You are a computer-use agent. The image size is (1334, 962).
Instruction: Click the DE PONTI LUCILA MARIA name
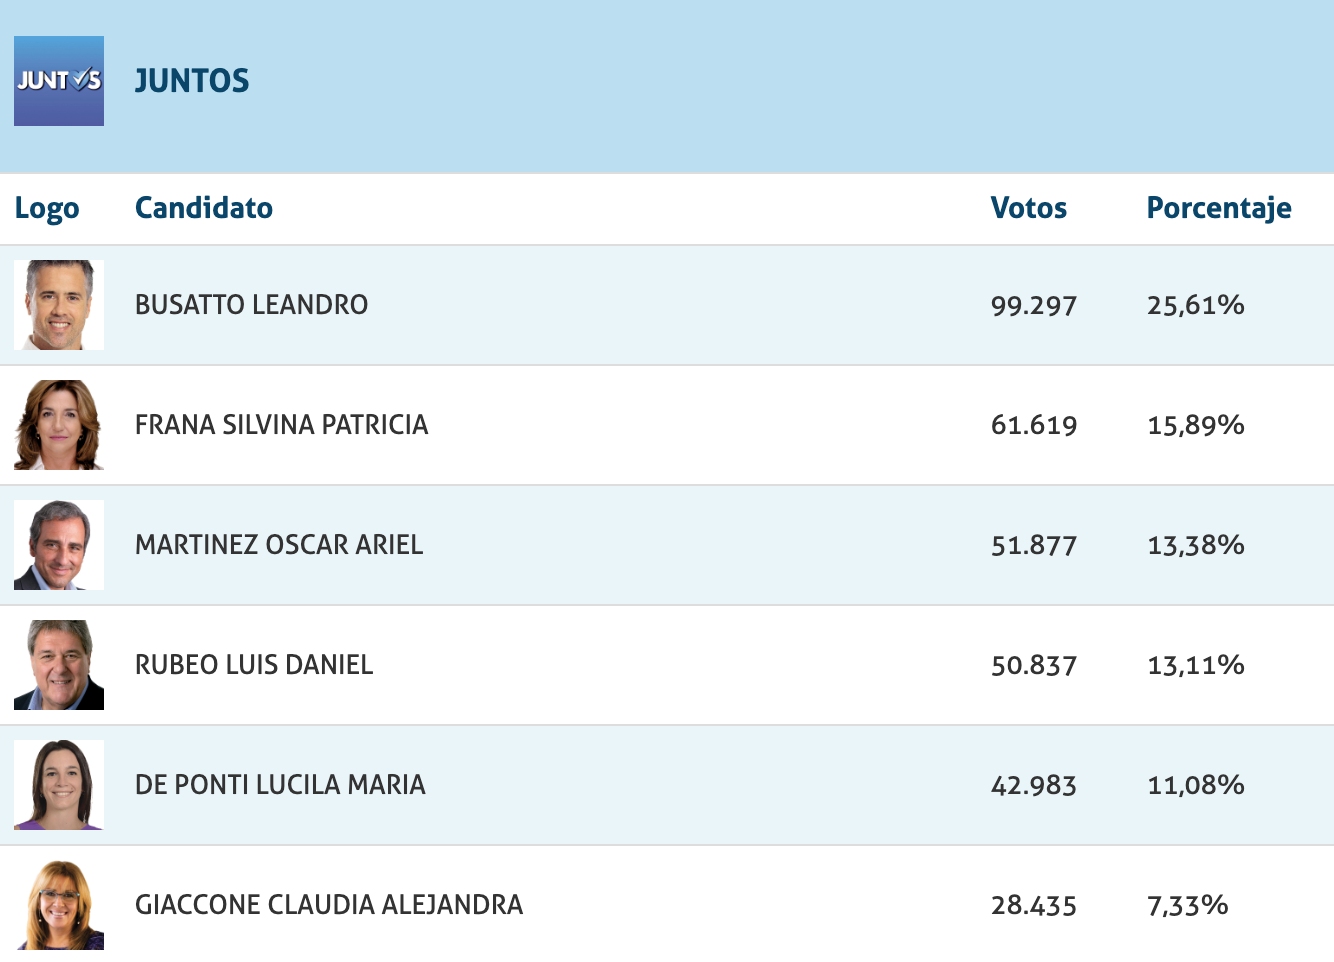click(x=280, y=785)
